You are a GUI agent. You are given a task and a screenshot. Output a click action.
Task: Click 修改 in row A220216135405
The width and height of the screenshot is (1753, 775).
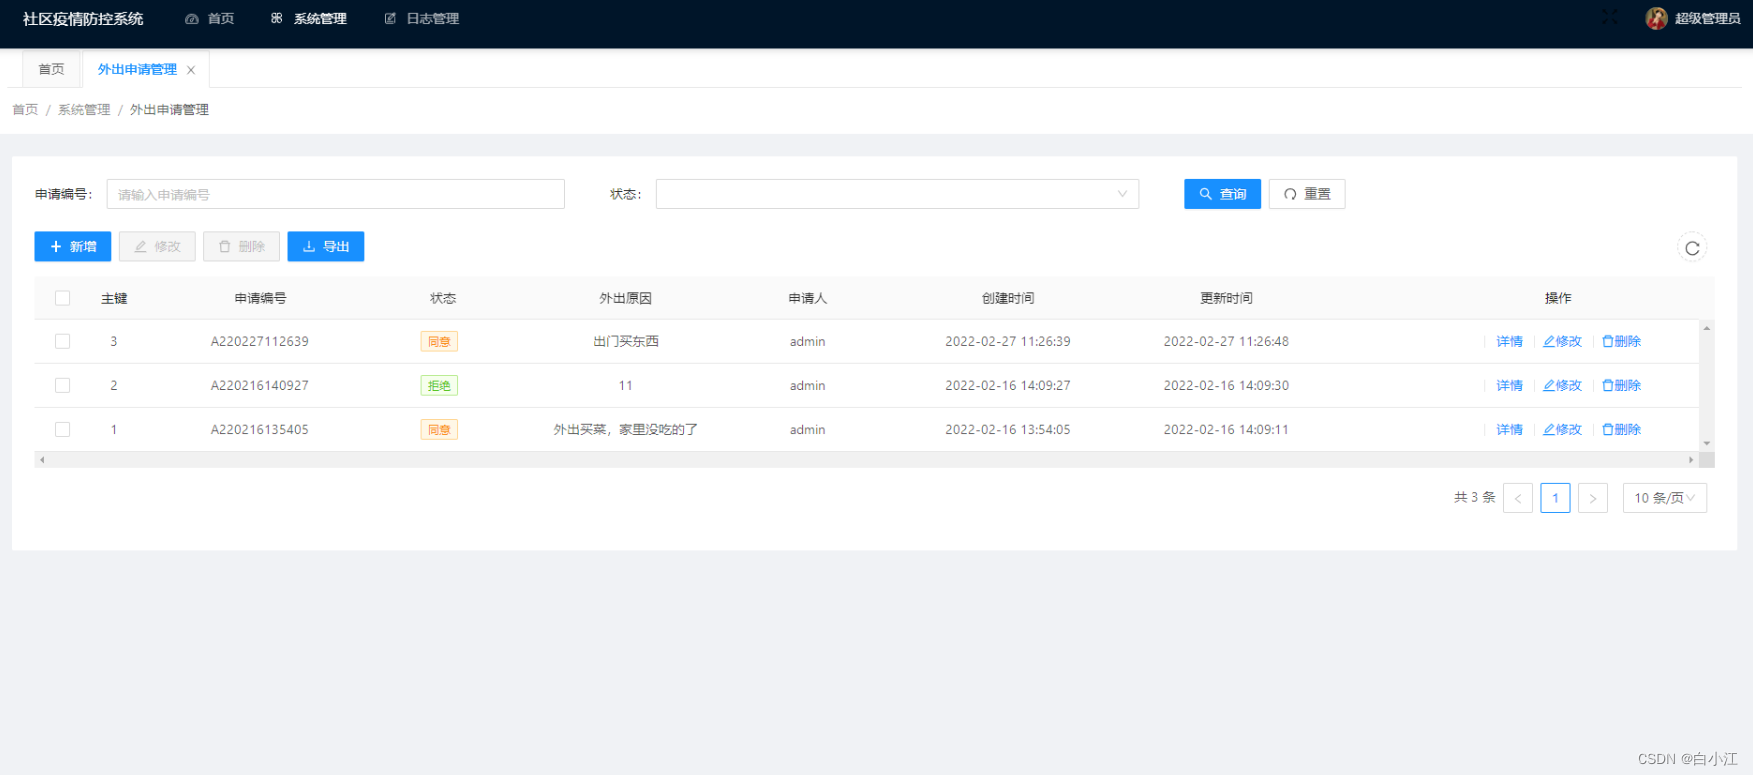coord(1562,429)
